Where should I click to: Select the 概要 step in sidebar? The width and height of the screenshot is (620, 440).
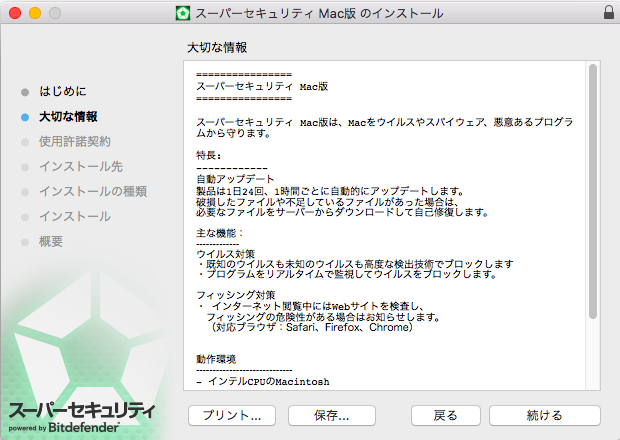pos(51,241)
